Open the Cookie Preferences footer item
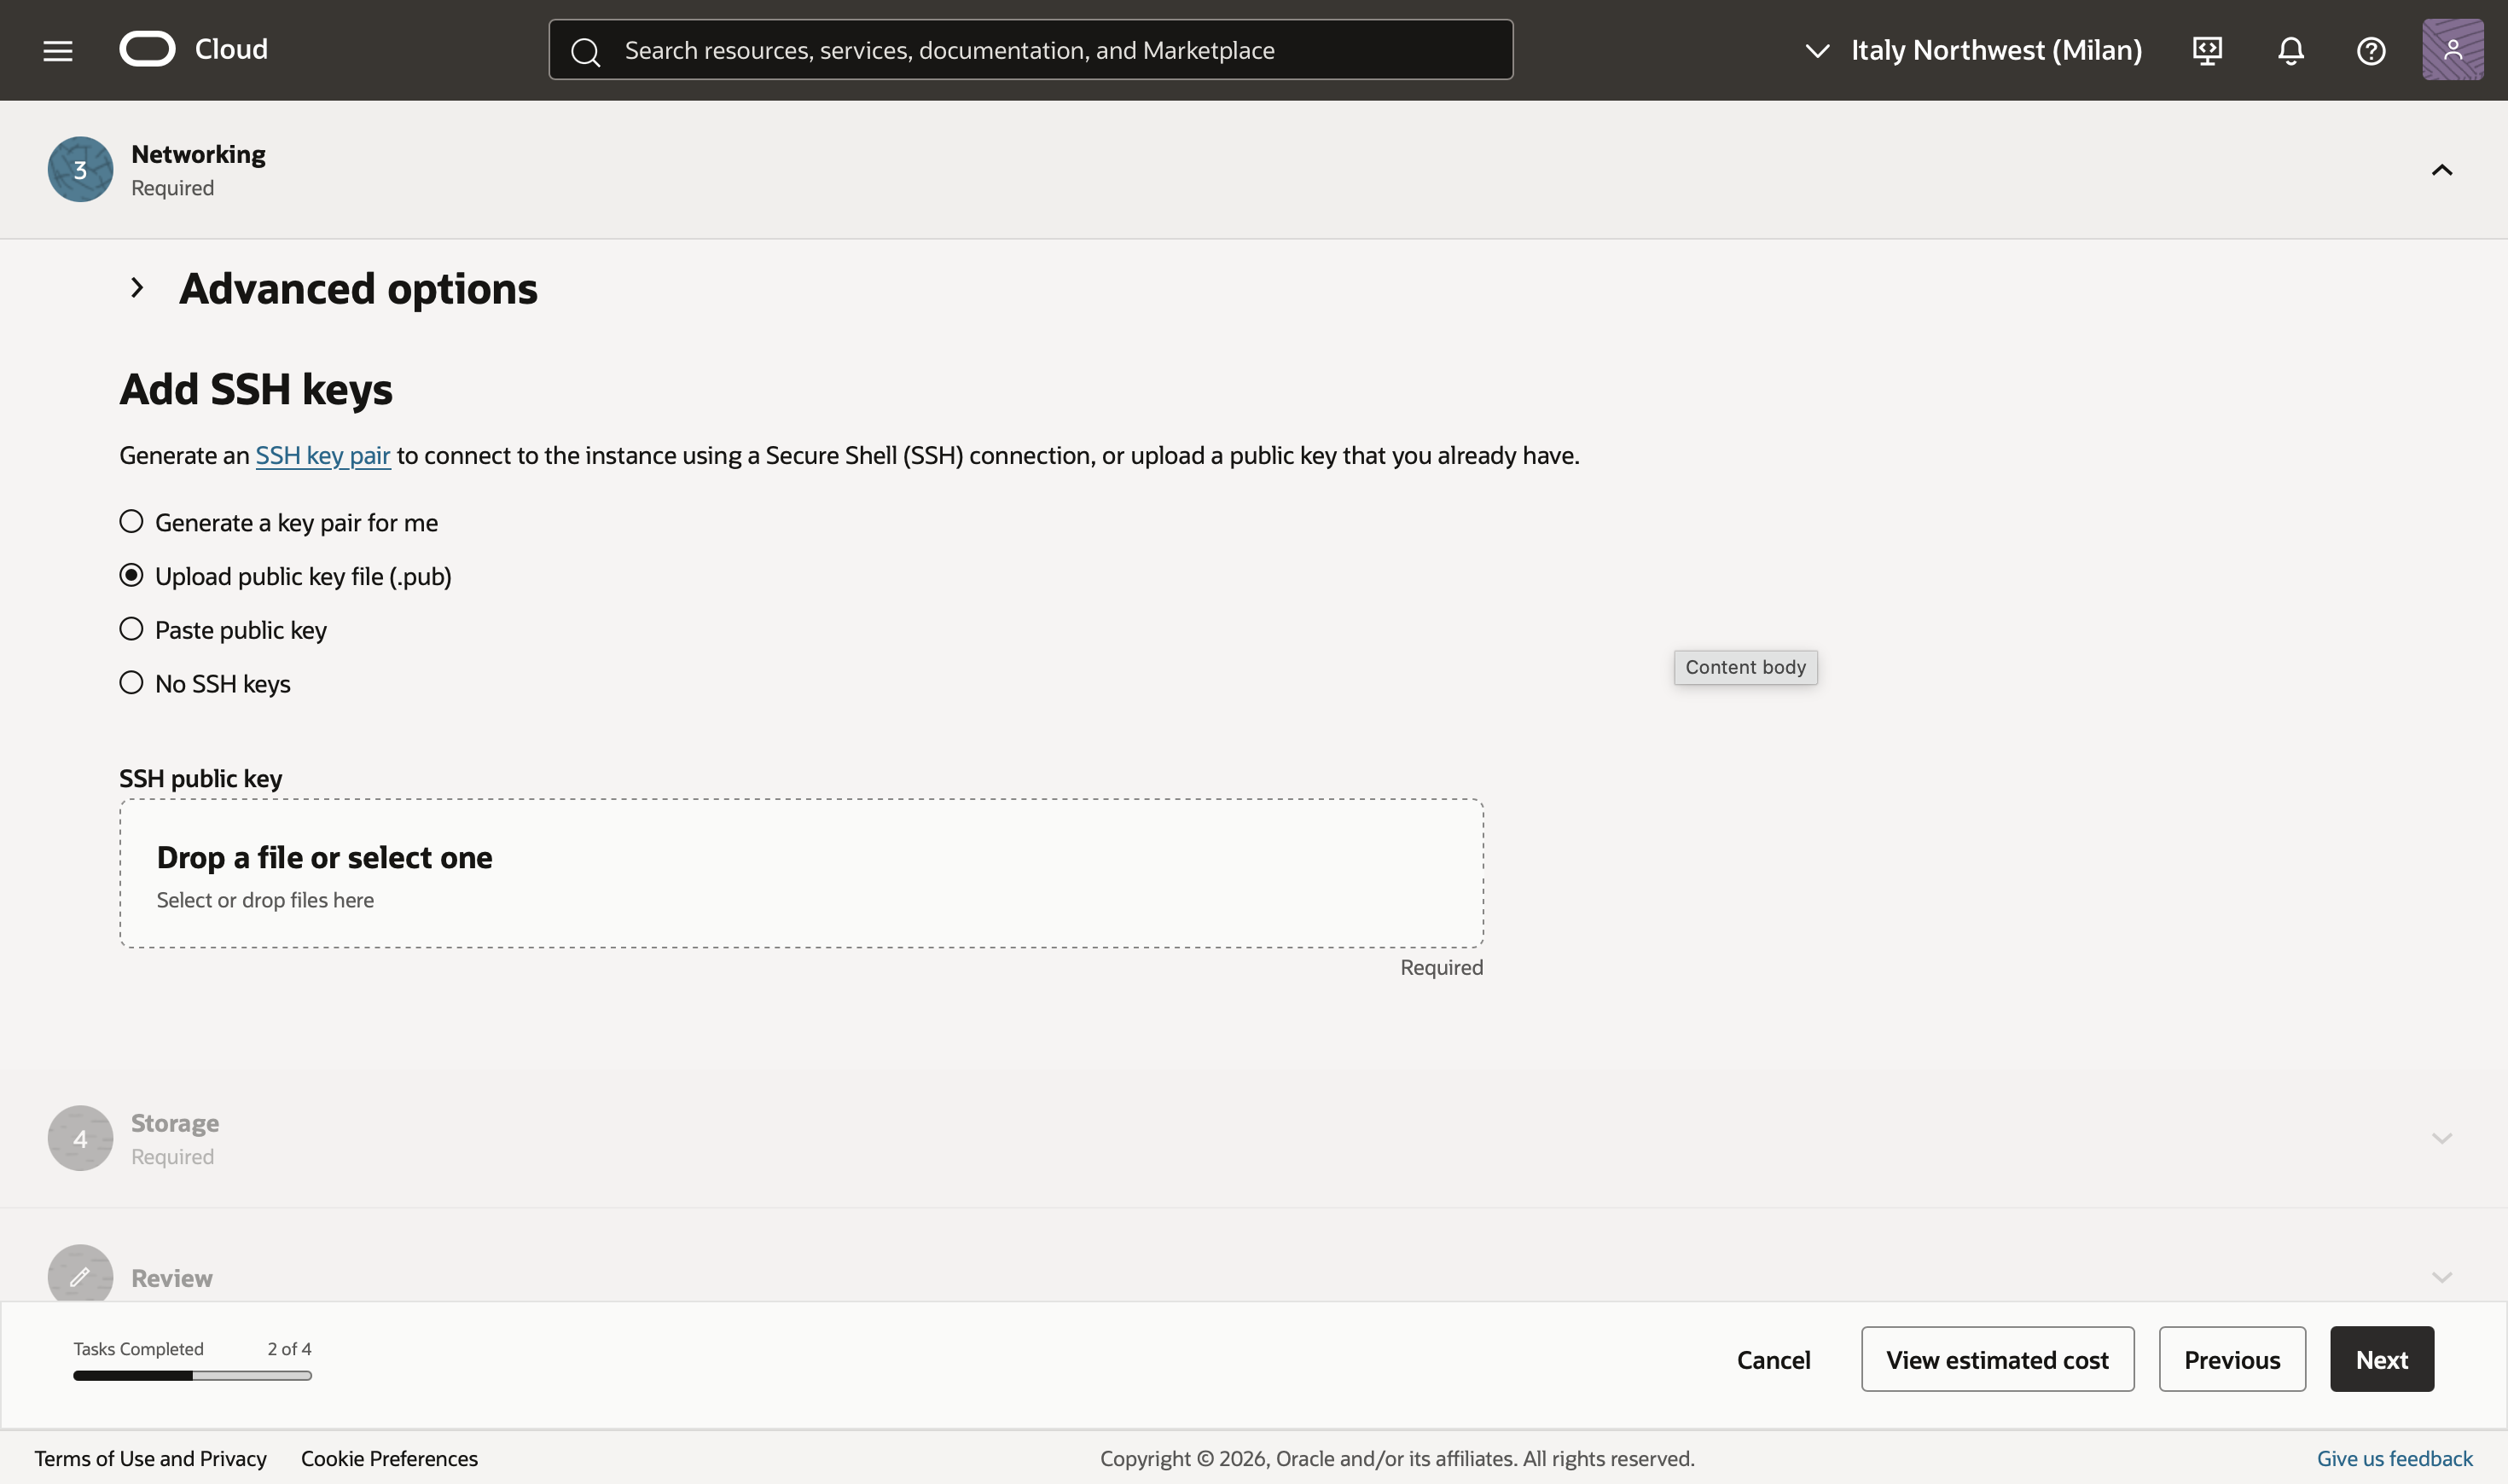 [389, 1458]
